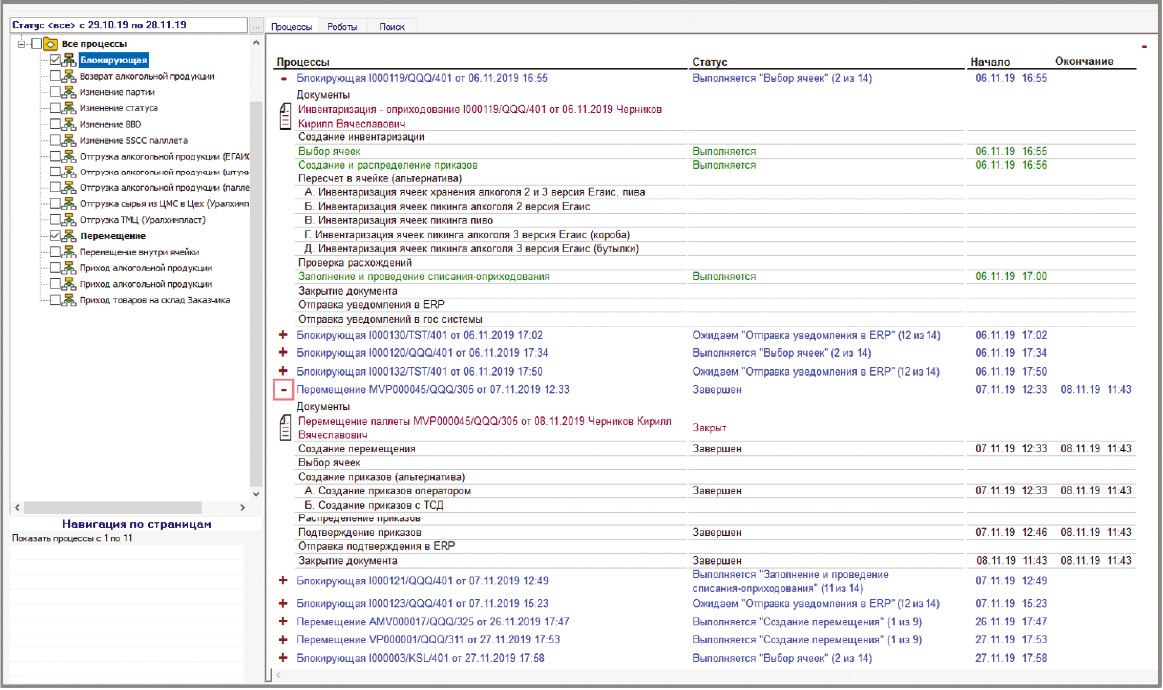The image size is (1163, 690).
Task: Click the Показать процессы с 1 по 11 entry
Action: tap(72, 539)
